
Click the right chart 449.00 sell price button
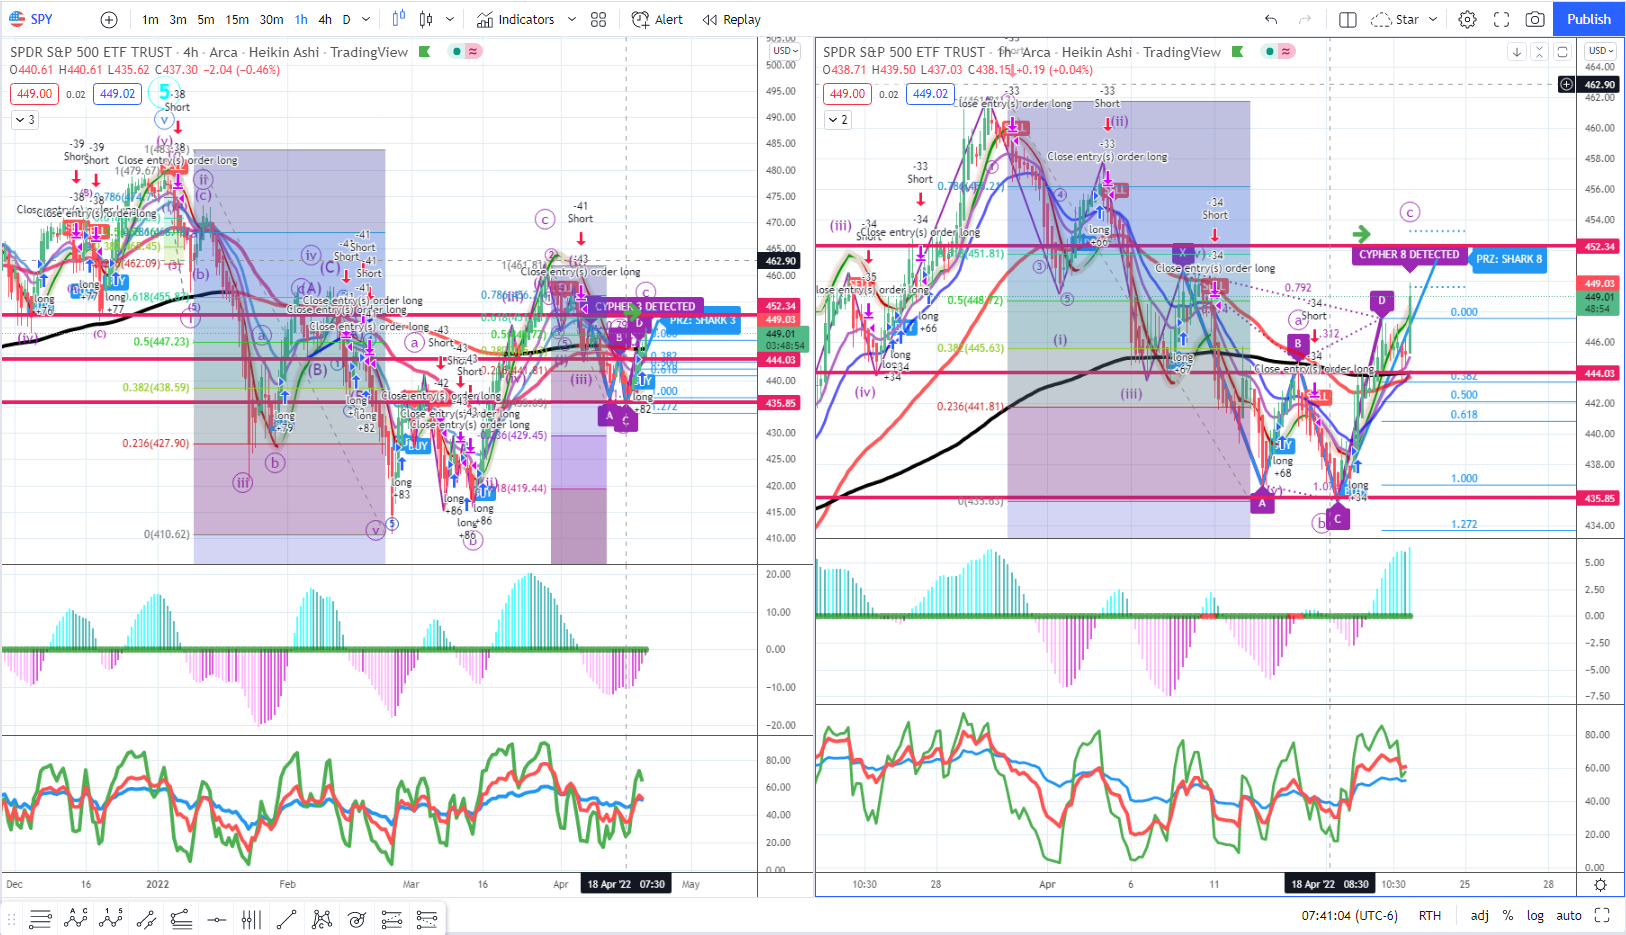coord(847,94)
